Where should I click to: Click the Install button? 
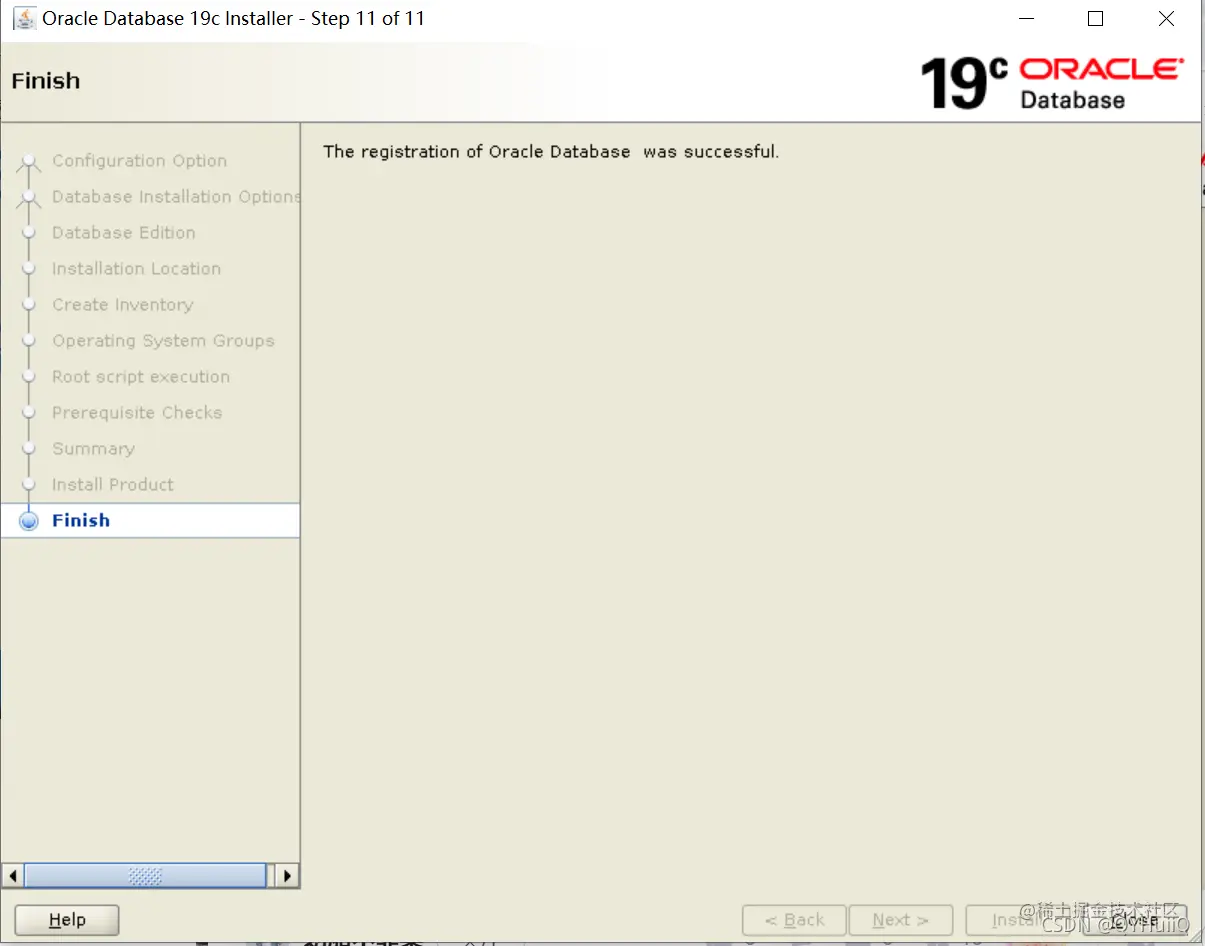(1020, 920)
